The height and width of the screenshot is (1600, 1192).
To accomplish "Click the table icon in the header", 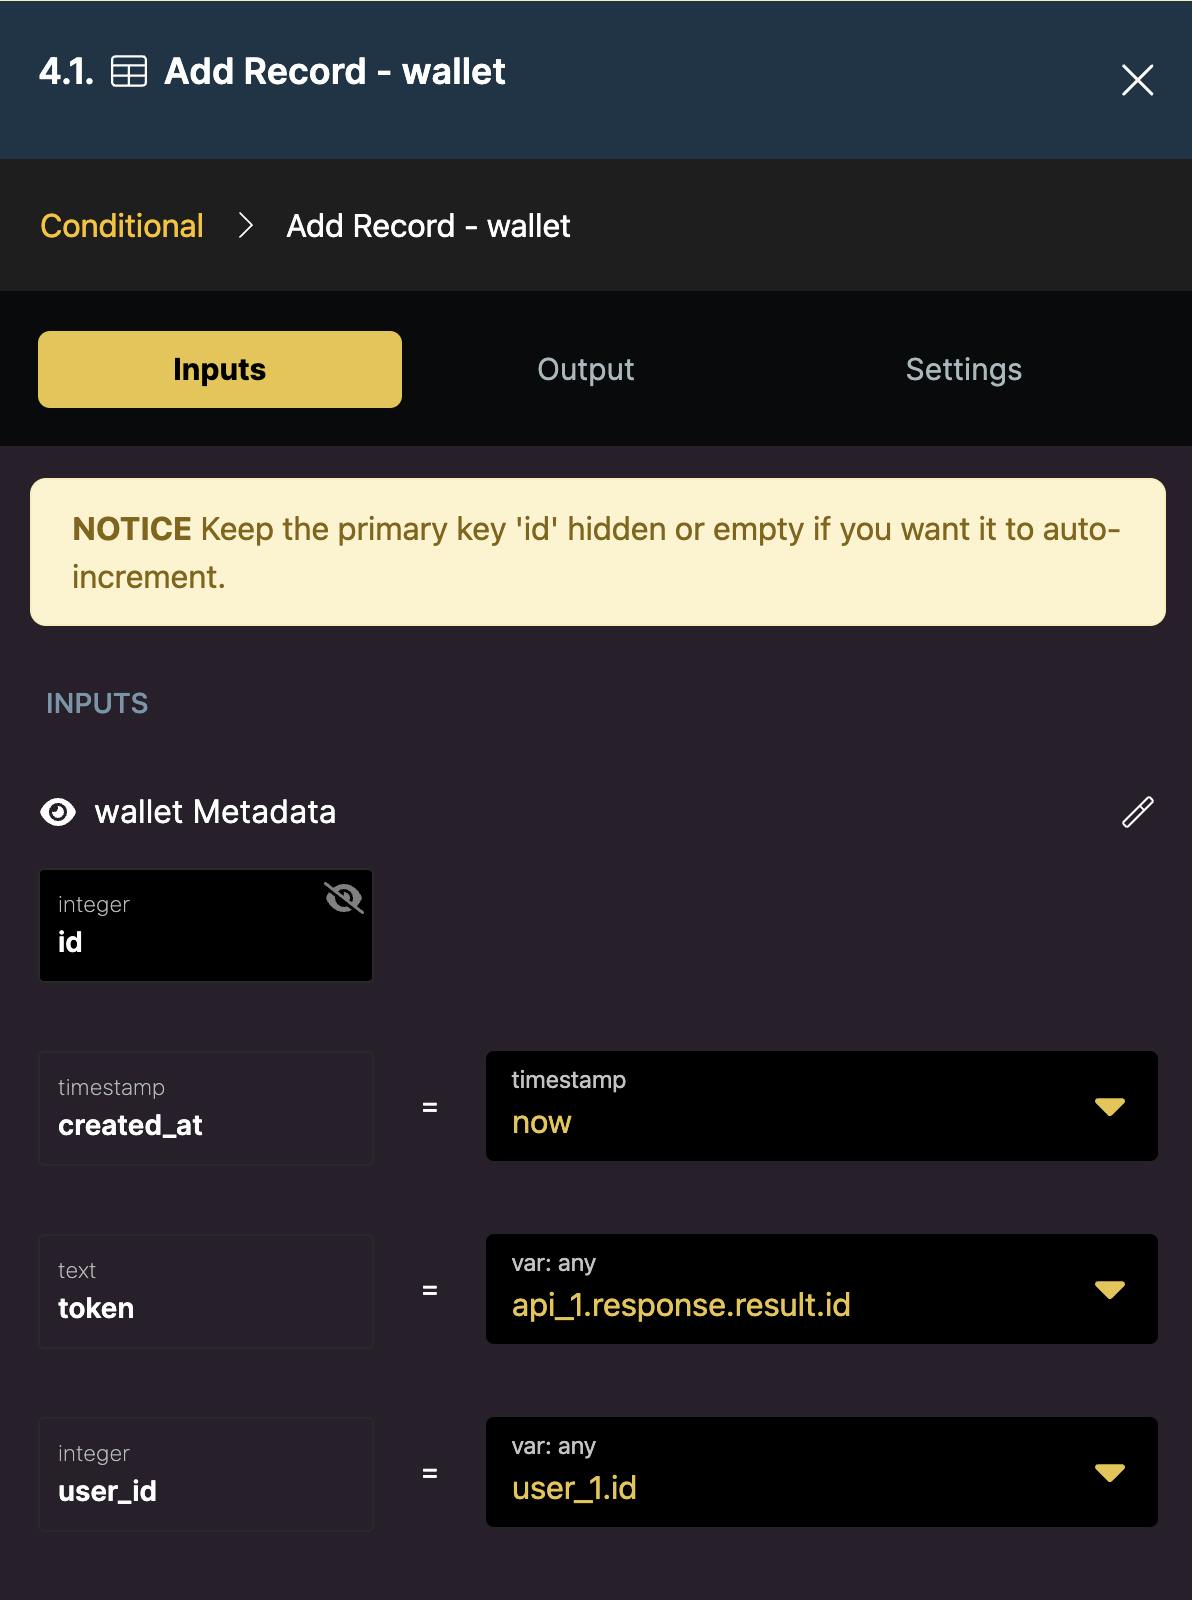I will tap(129, 72).
